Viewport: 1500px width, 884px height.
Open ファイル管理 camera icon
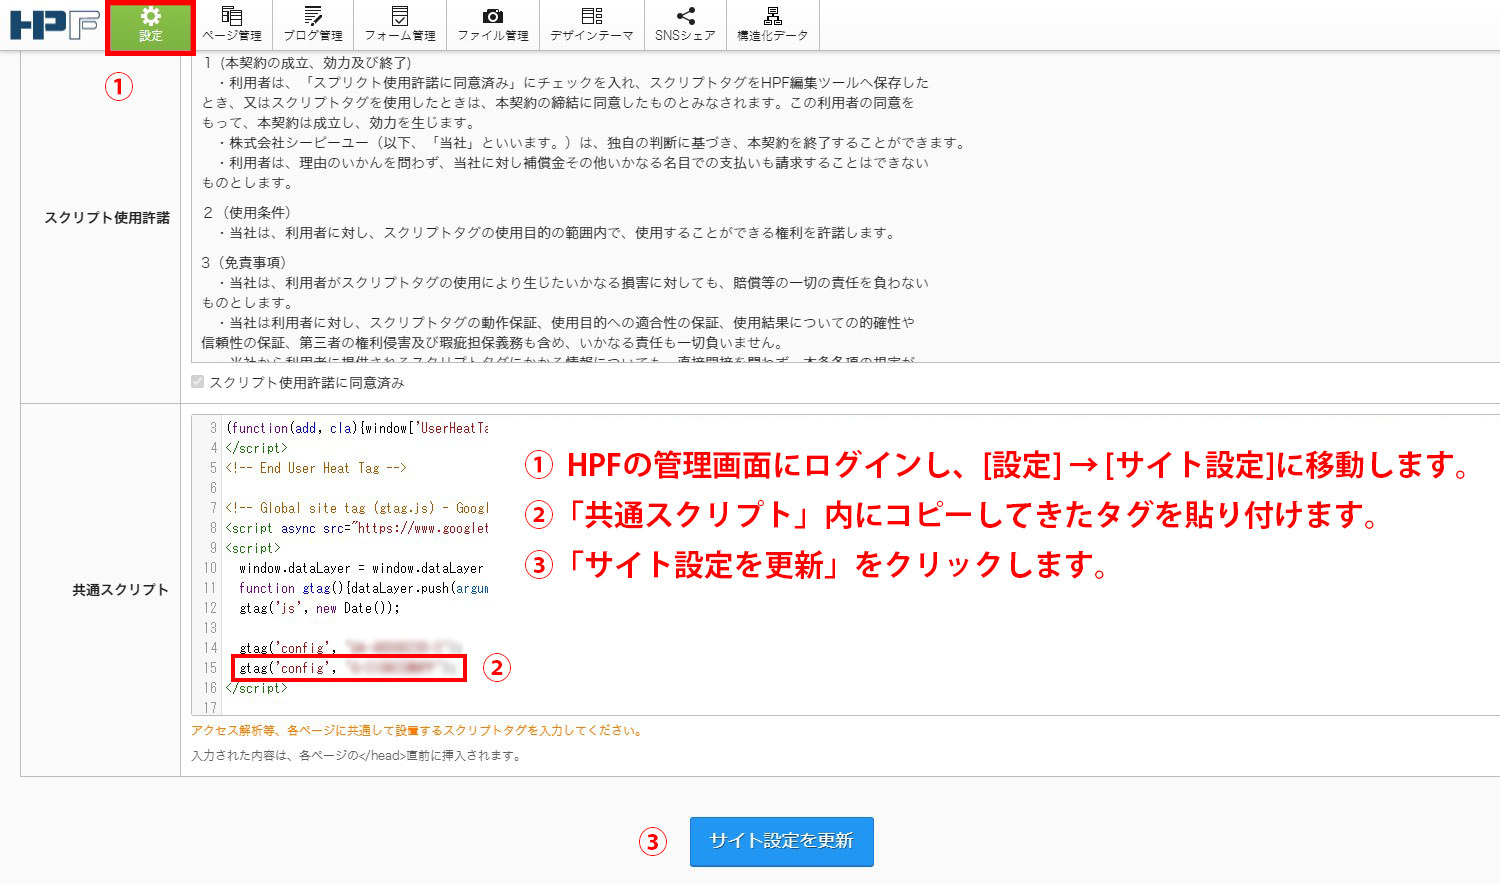click(x=493, y=25)
